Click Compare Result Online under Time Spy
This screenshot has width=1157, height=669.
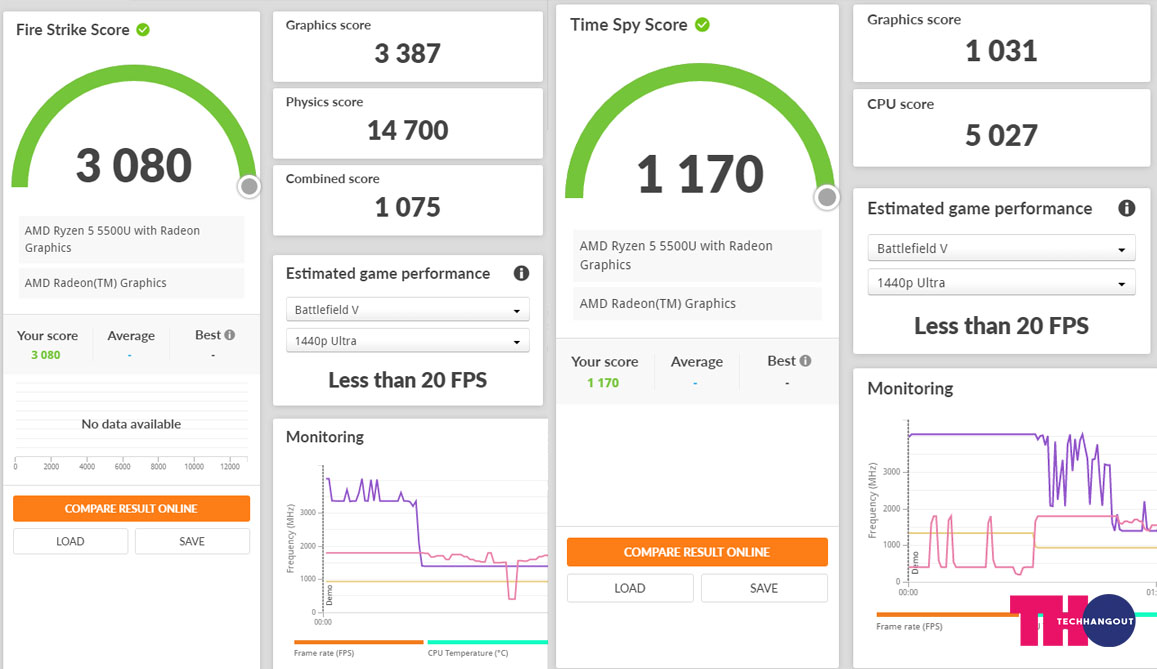[x=697, y=552]
